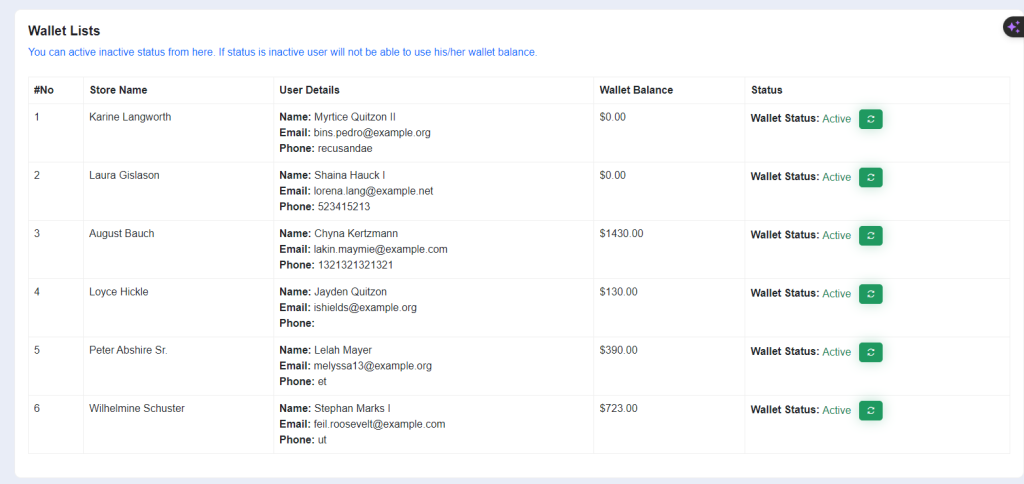
Task: Click email ishields@example.org
Action: pos(365,308)
